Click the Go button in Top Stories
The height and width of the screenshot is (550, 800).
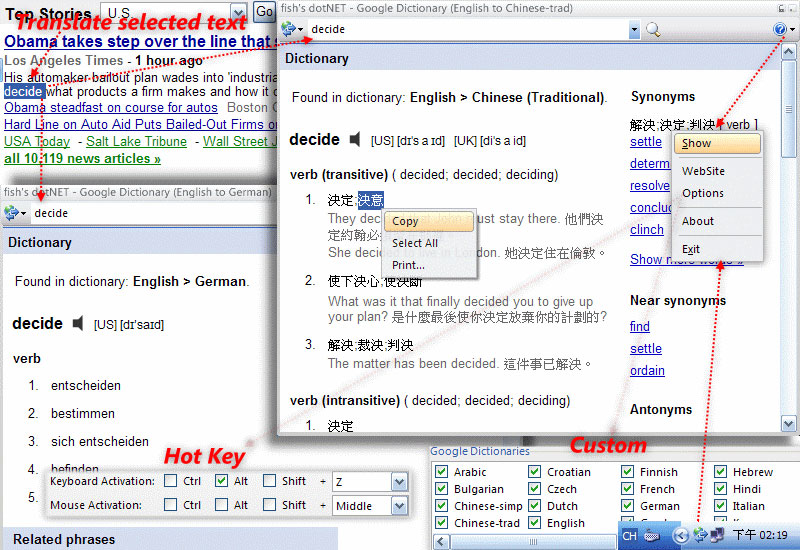264,11
